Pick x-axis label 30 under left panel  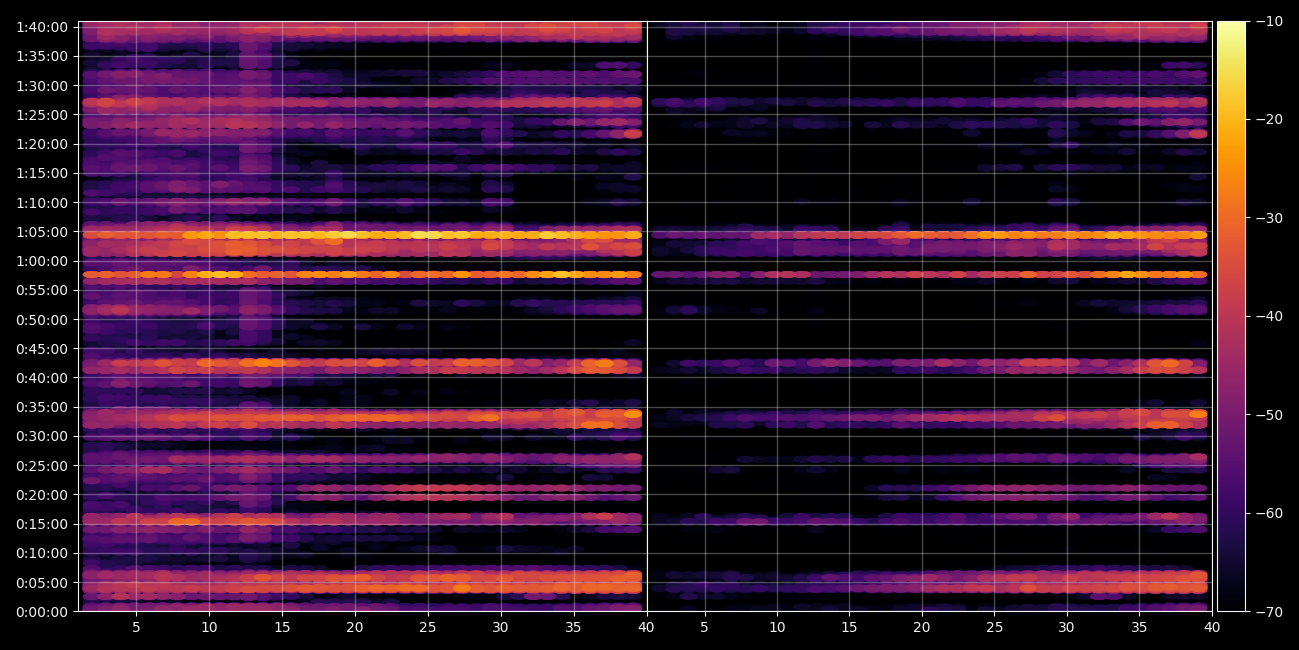[x=500, y=628]
